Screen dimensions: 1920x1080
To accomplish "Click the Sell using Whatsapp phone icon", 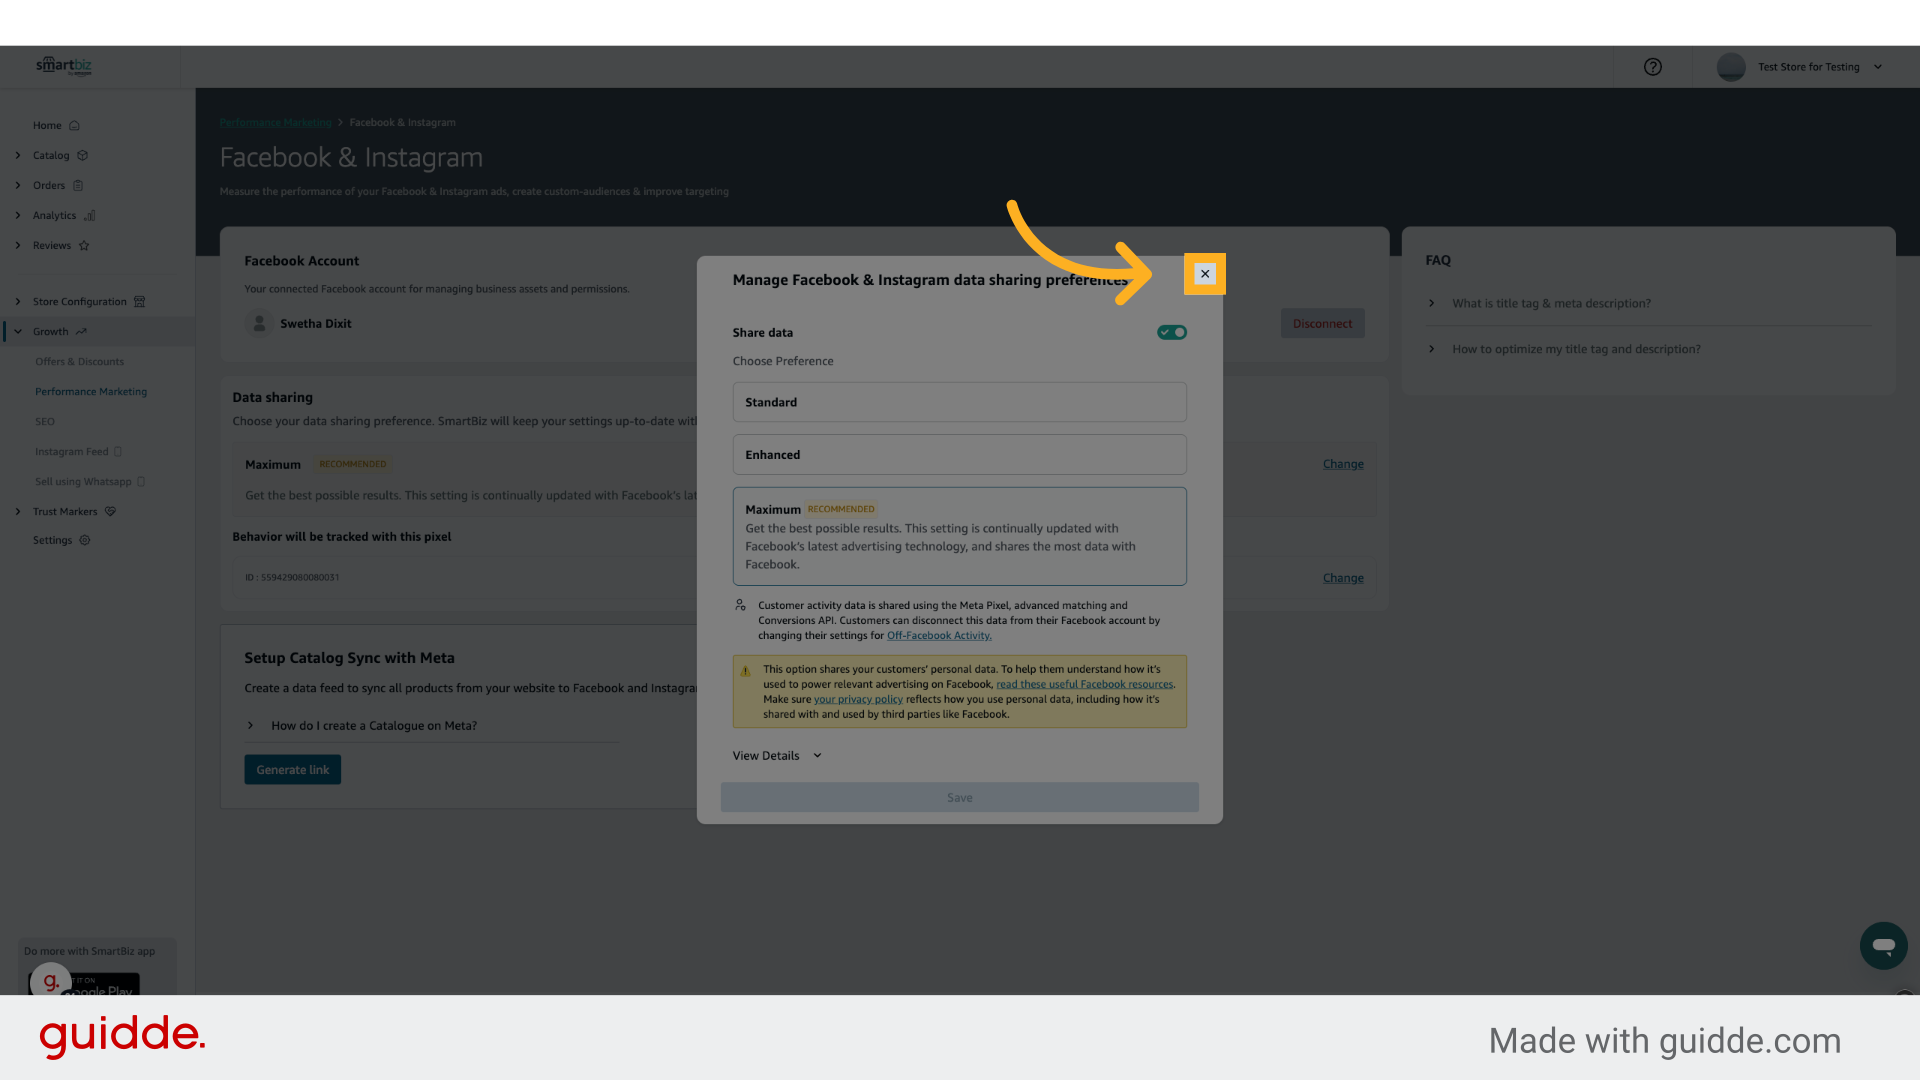I will tap(141, 482).
